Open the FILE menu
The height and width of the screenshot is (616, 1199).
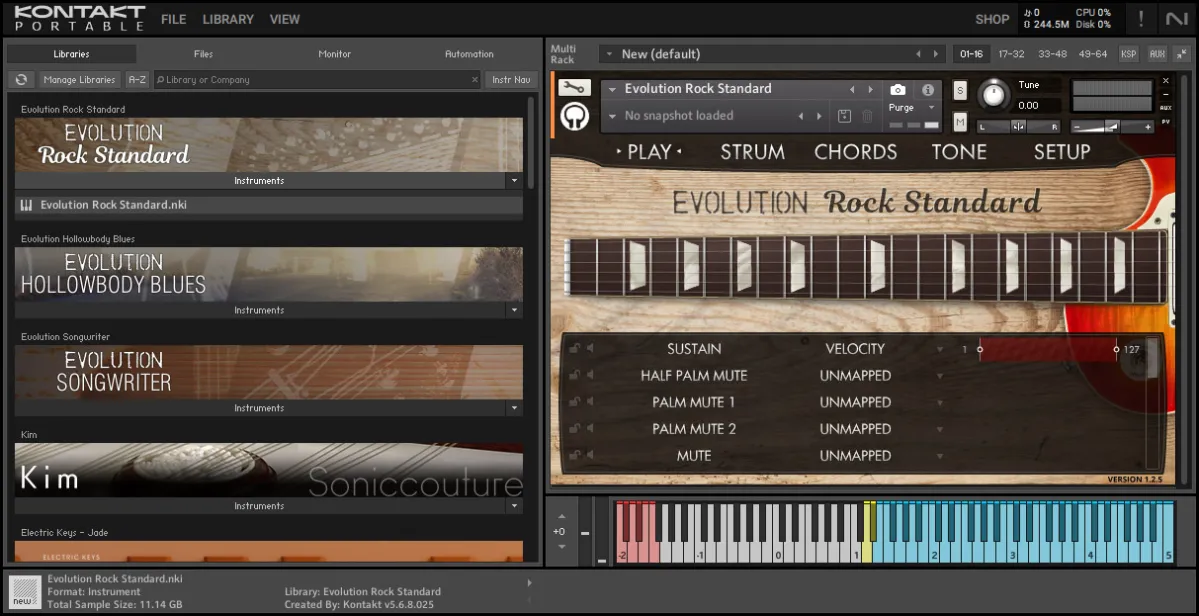coord(173,19)
